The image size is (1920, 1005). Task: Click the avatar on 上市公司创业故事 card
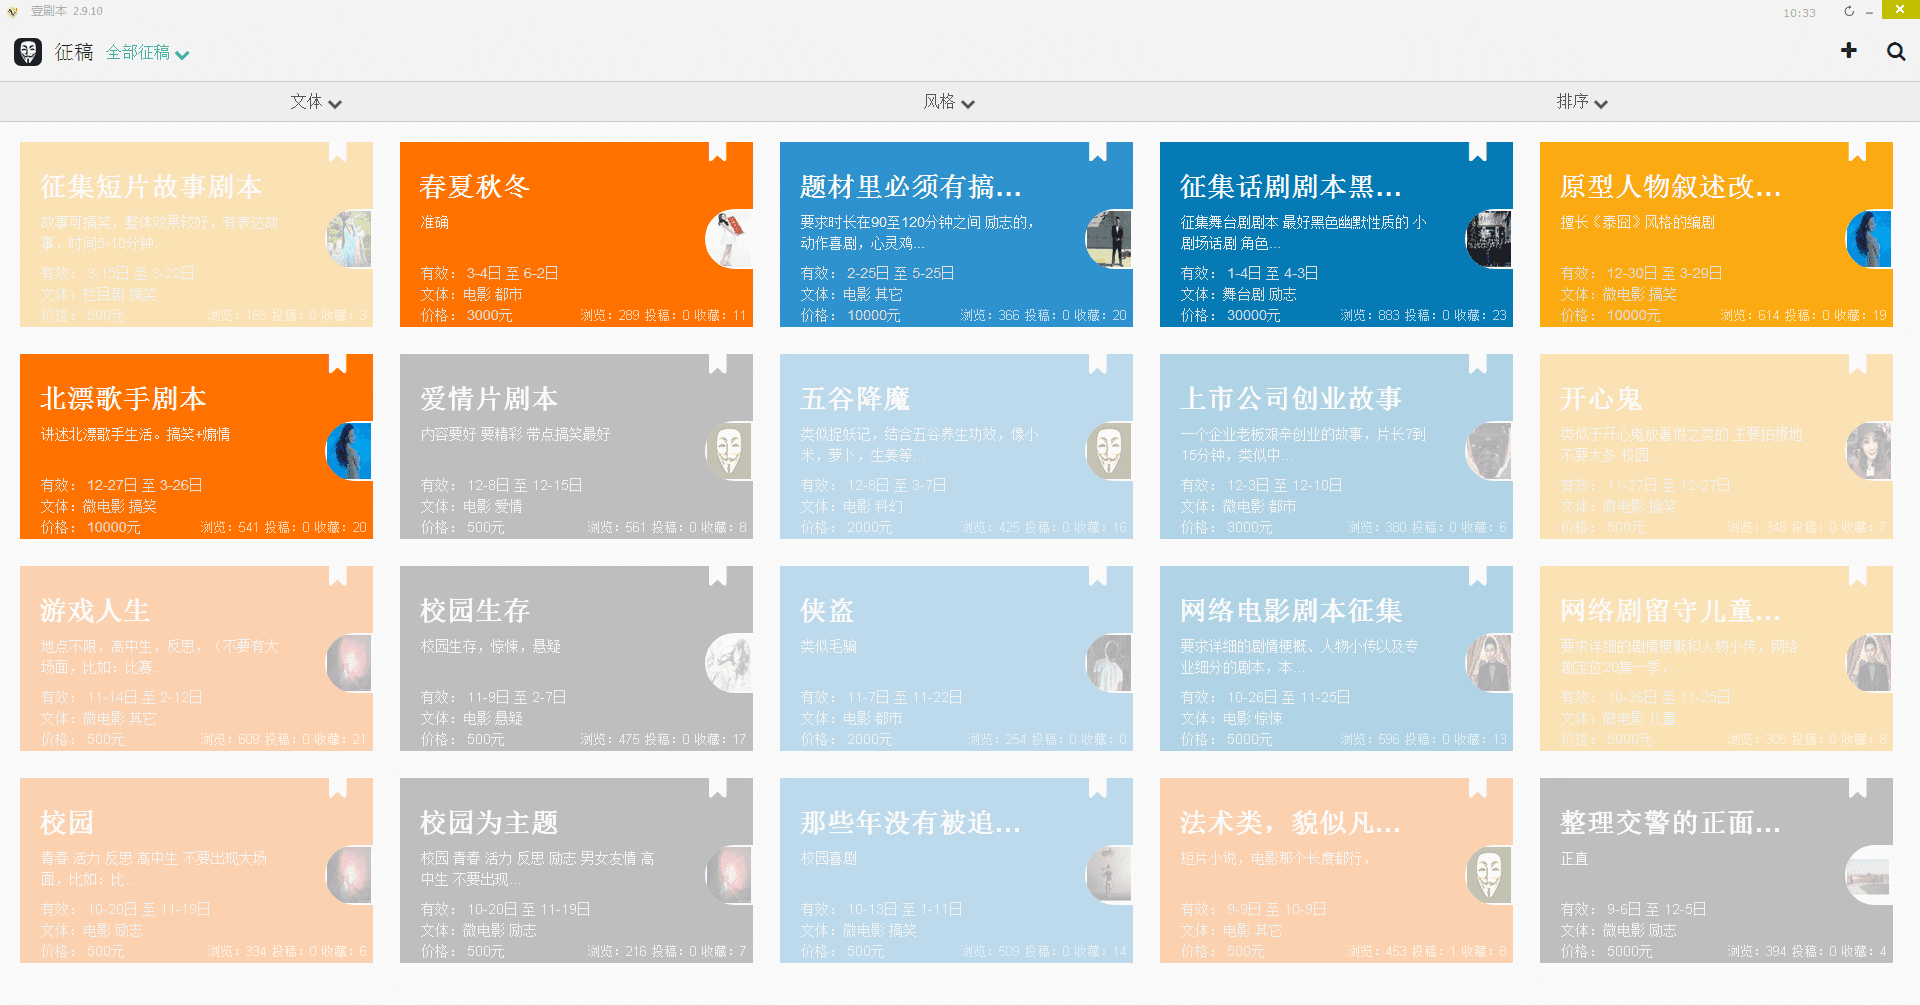1488,451
